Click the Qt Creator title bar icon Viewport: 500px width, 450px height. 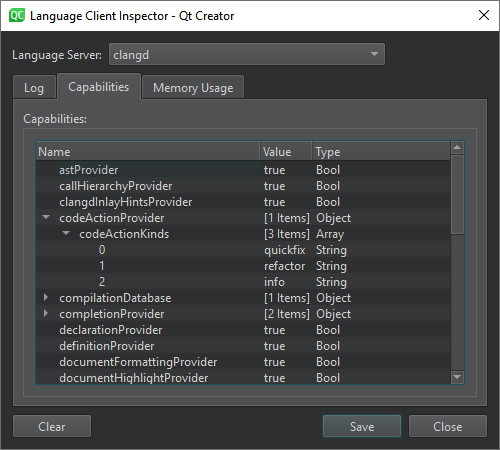tap(17, 15)
